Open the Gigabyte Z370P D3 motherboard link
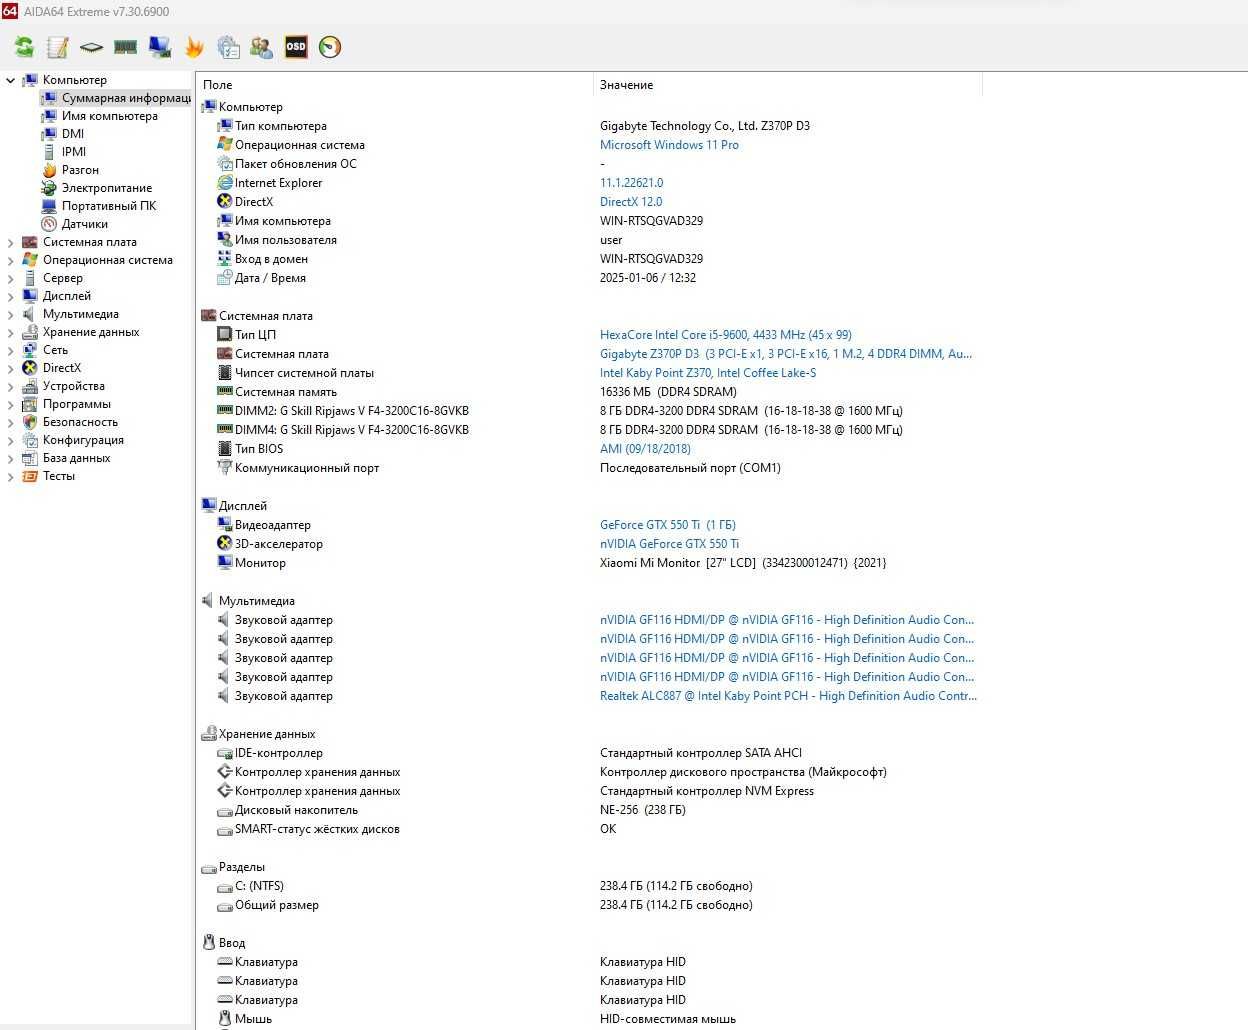This screenshot has height=1030, width=1248. 786,354
